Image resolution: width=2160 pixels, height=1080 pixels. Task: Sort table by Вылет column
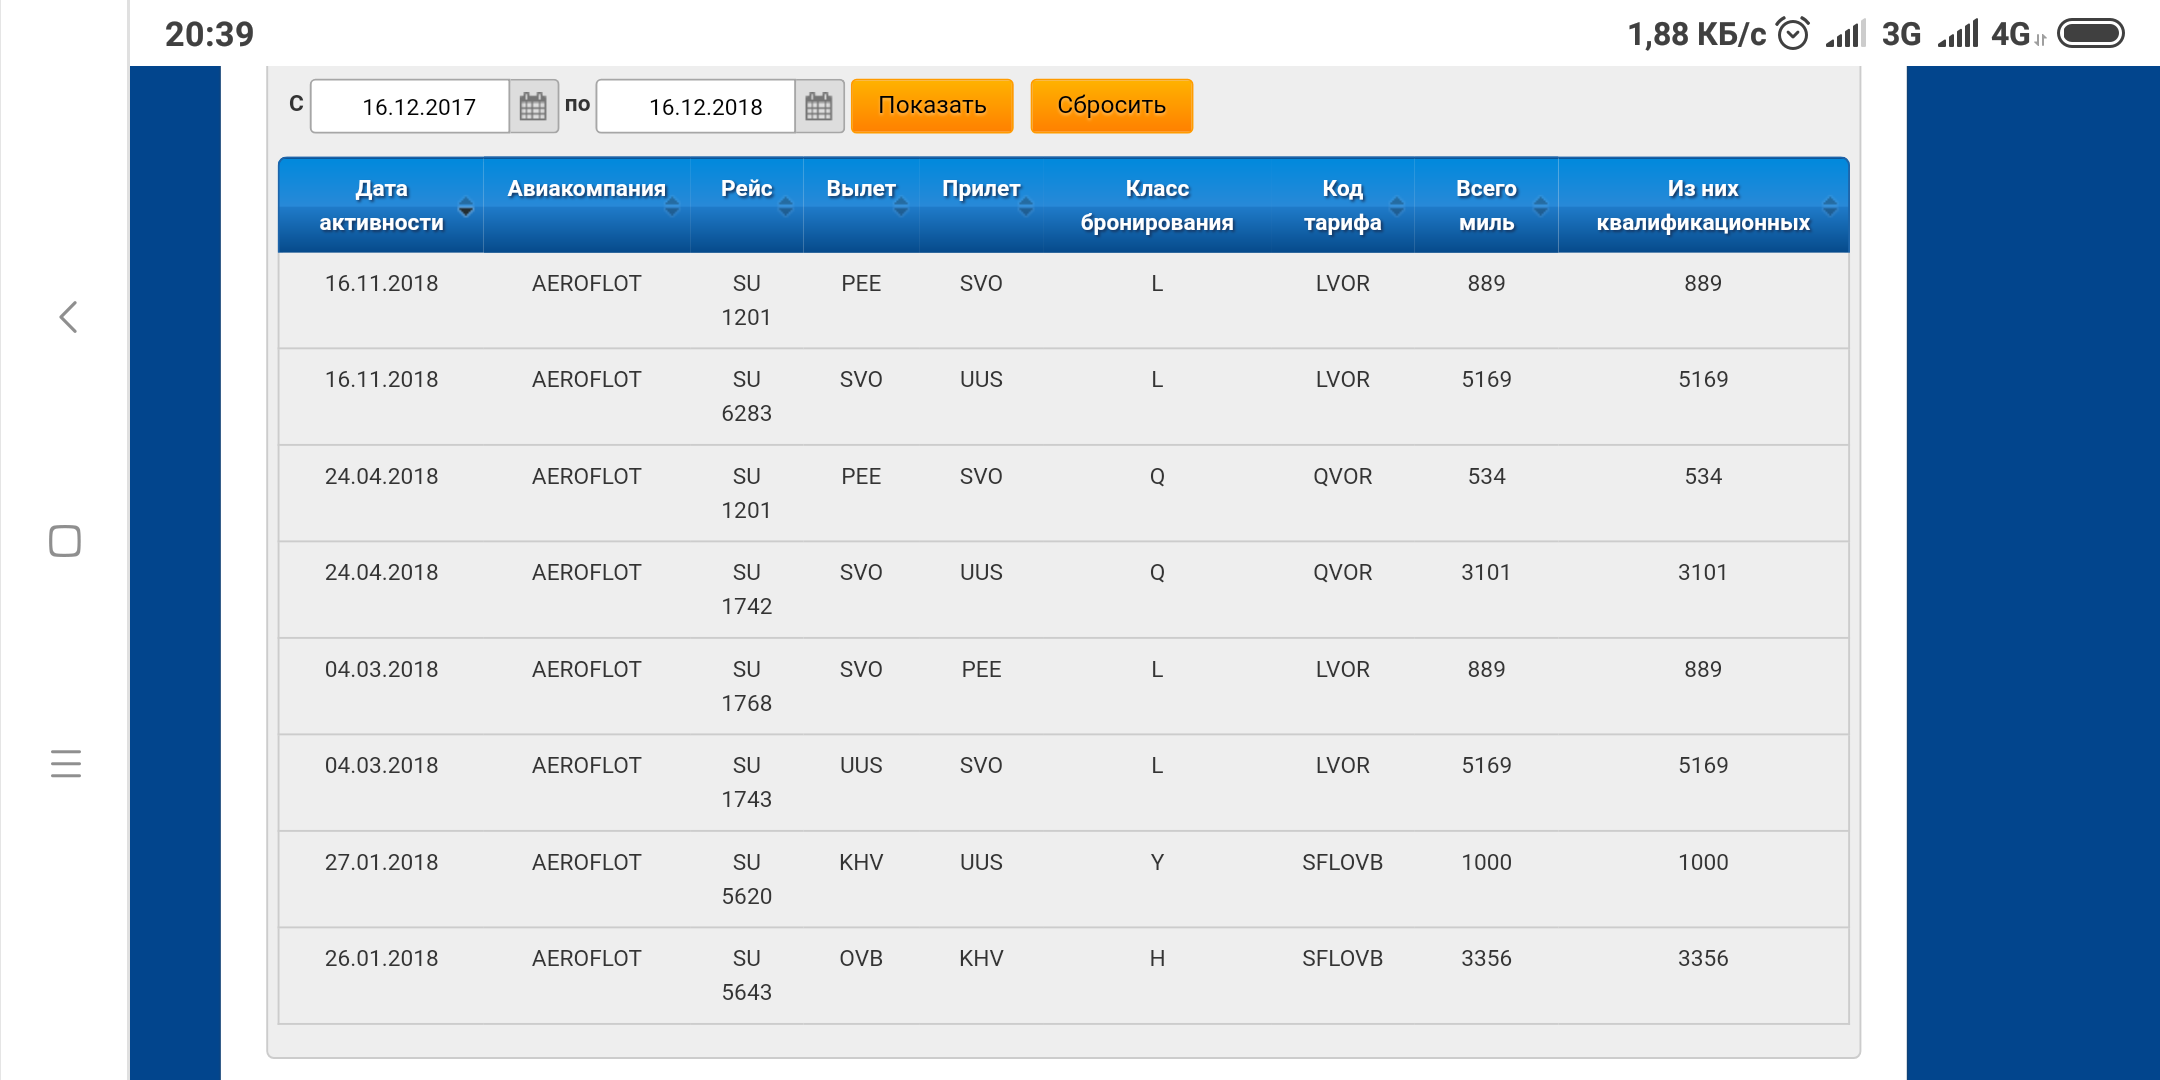click(x=861, y=205)
